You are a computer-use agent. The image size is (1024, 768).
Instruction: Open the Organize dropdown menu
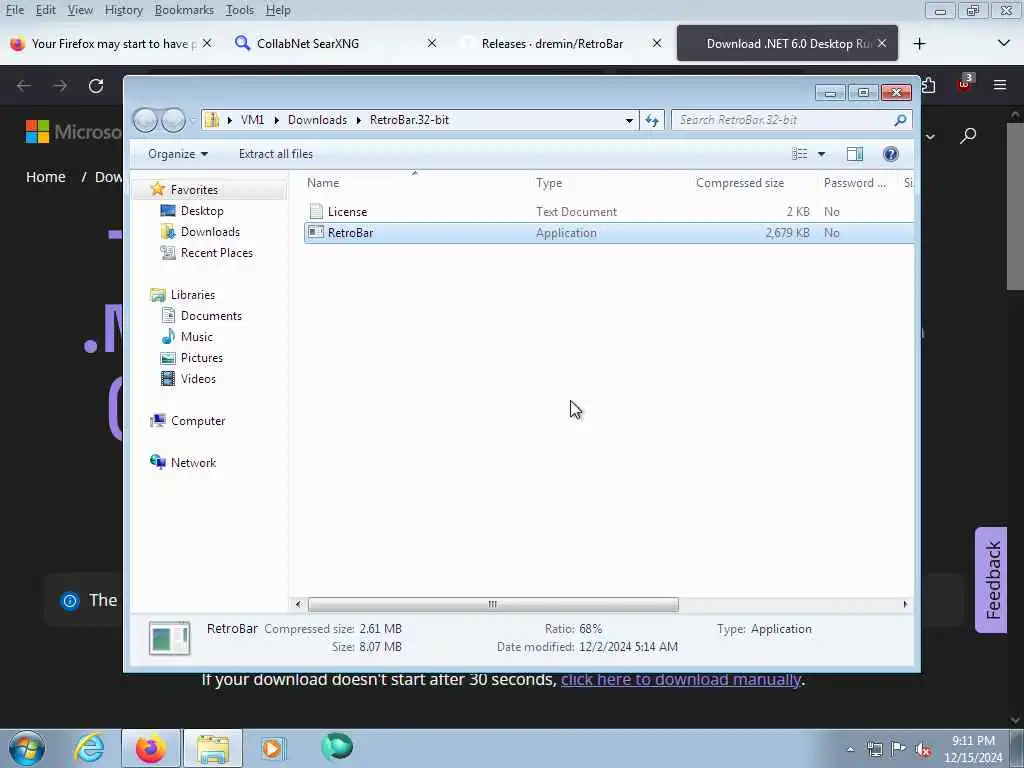178,154
